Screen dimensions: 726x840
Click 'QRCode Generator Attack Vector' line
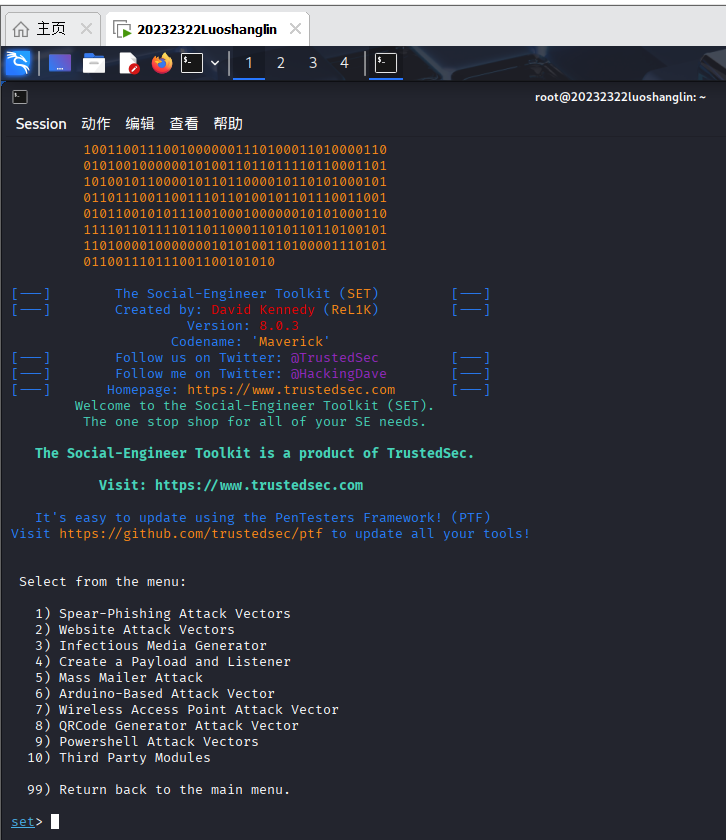click(x=179, y=725)
